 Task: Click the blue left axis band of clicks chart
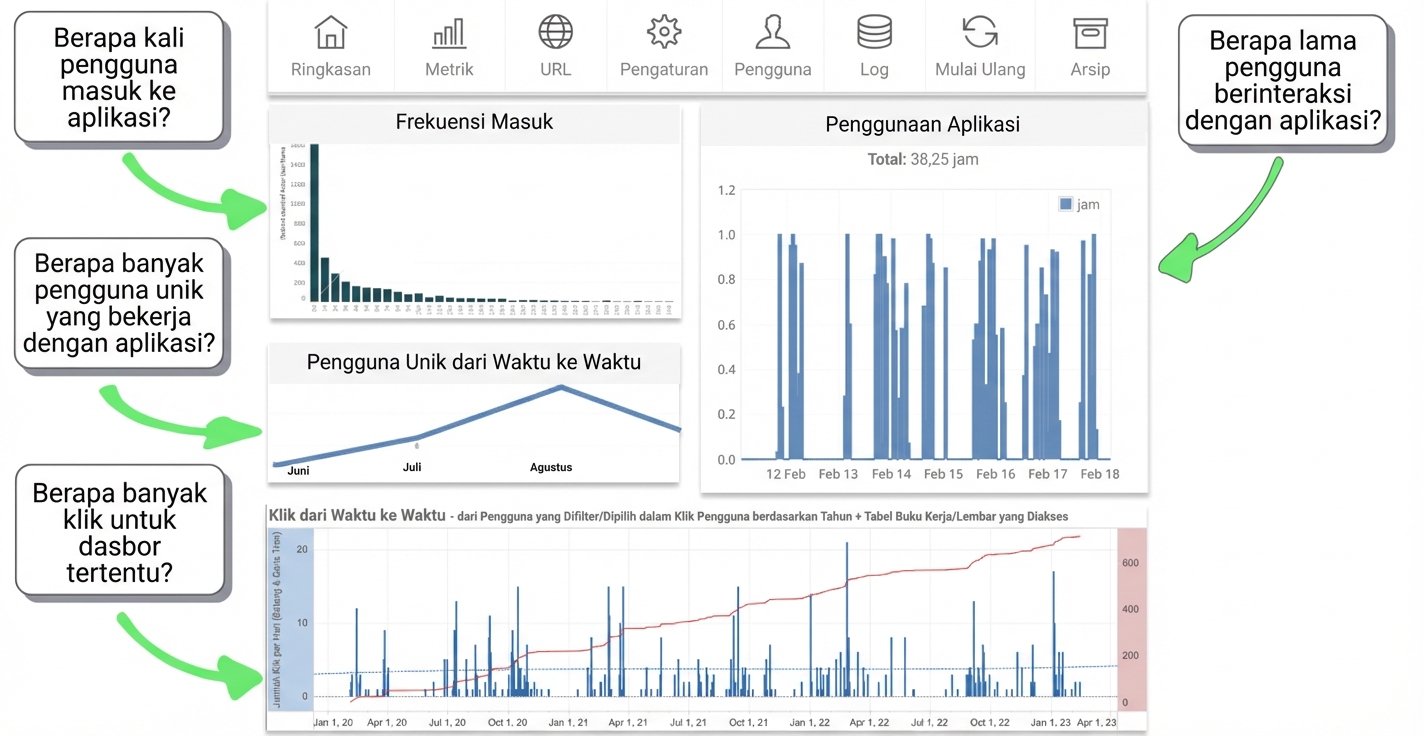click(291, 620)
